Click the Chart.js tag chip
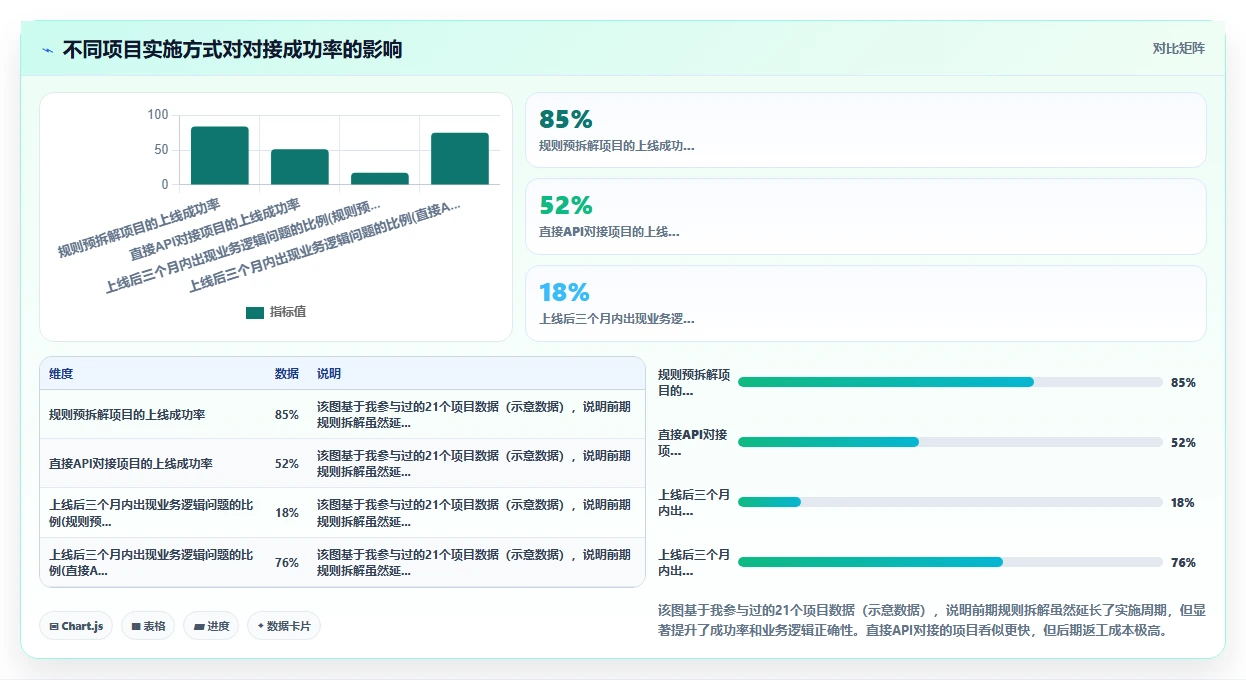Image resolution: width=1246 pixels, height=680 pixels. [76, 626]
